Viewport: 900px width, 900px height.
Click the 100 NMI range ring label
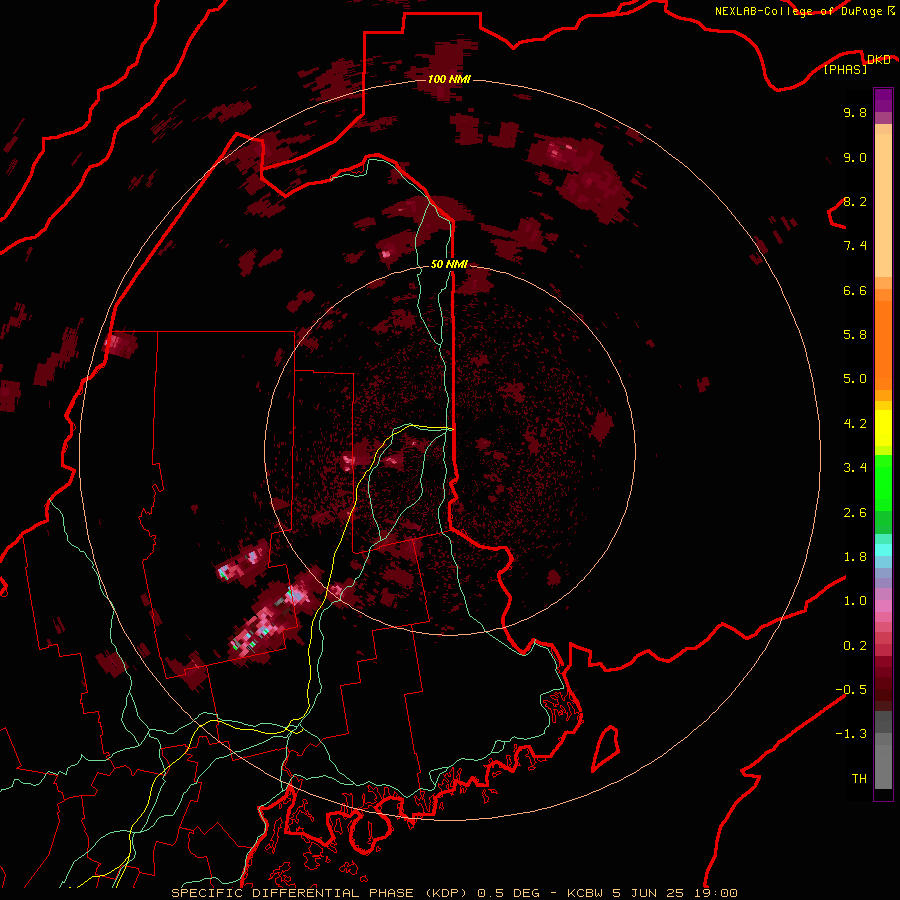click(449, 79)
